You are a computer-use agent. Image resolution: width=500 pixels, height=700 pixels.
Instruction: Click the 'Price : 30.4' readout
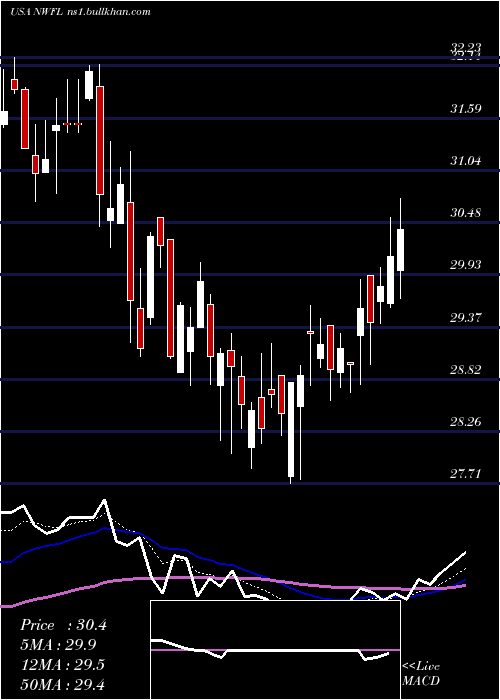point(63,625)
